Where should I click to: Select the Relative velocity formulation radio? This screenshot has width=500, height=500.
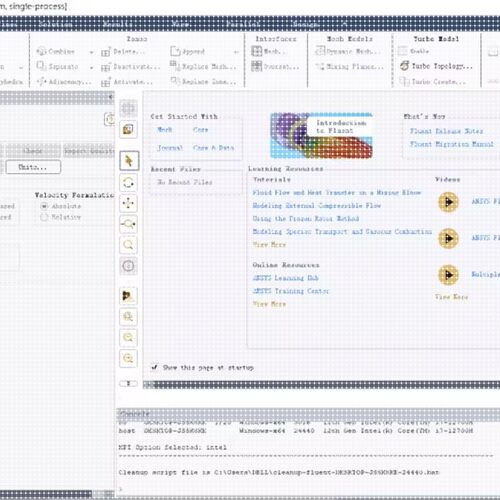click(44, 217)
